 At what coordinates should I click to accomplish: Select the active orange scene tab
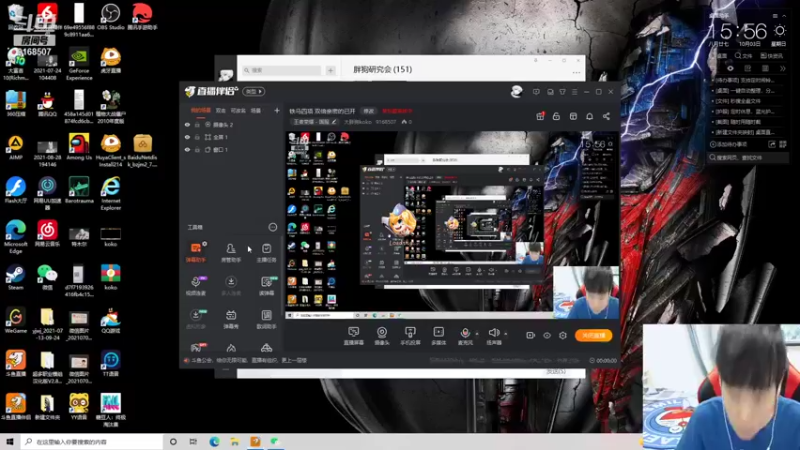coord(201,110)
